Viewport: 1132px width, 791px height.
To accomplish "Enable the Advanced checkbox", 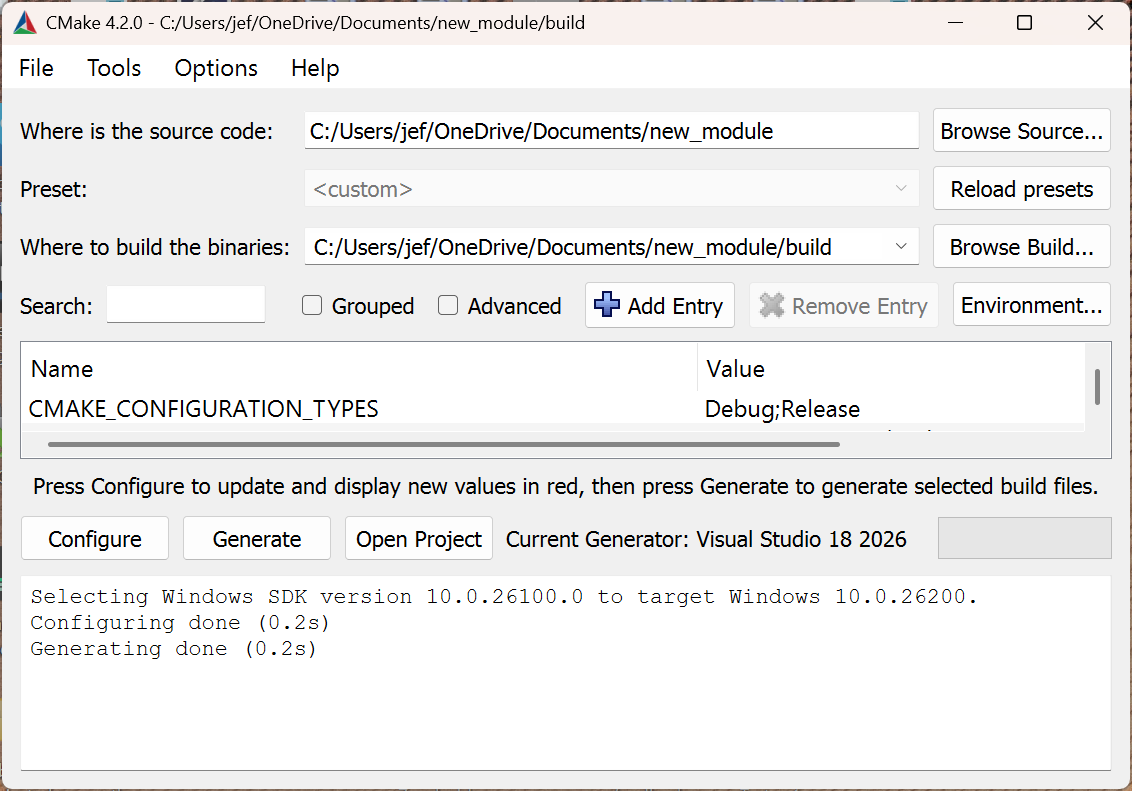I will (x=448, y=305).
